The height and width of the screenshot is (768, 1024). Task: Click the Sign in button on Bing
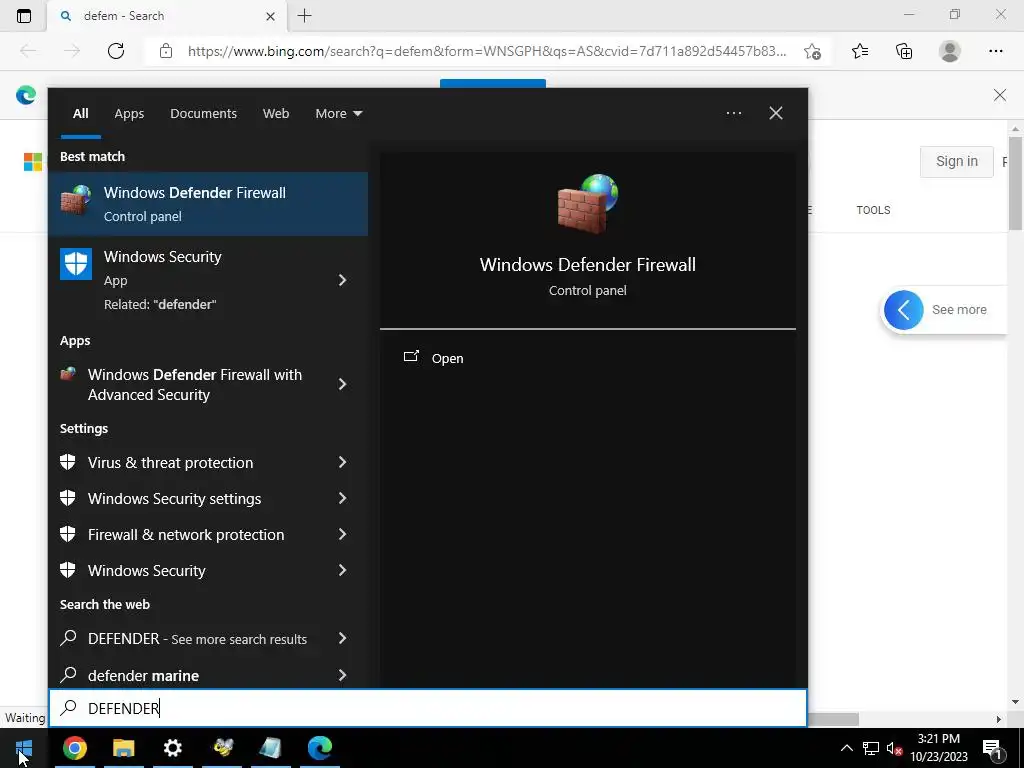956,161
